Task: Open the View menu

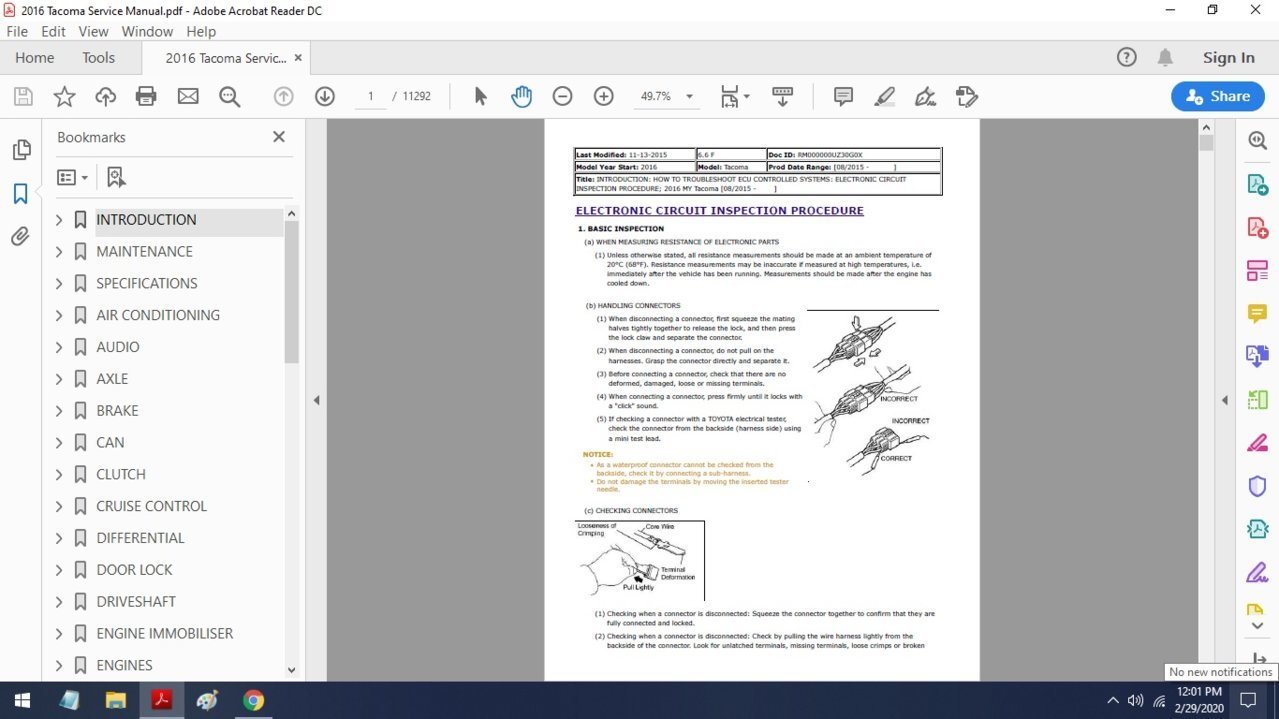Action: click(93, 31)
